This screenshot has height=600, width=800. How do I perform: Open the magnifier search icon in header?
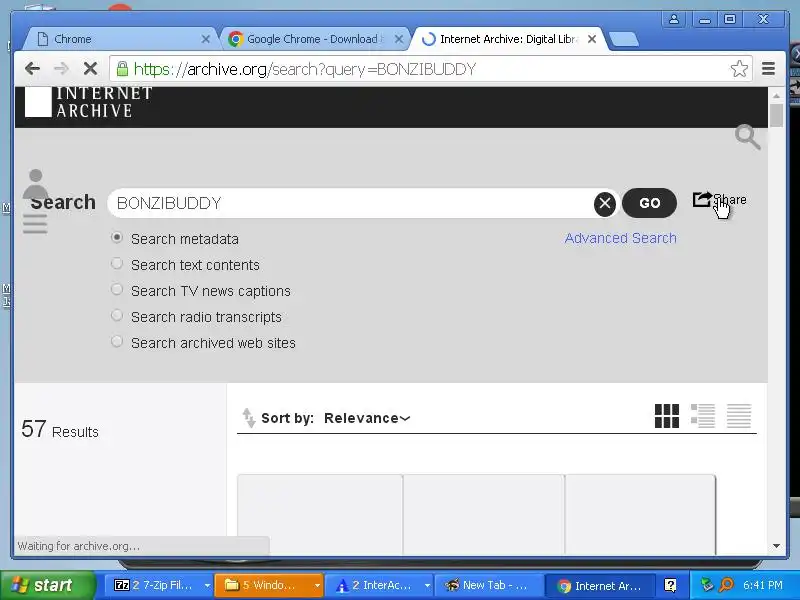747,137
